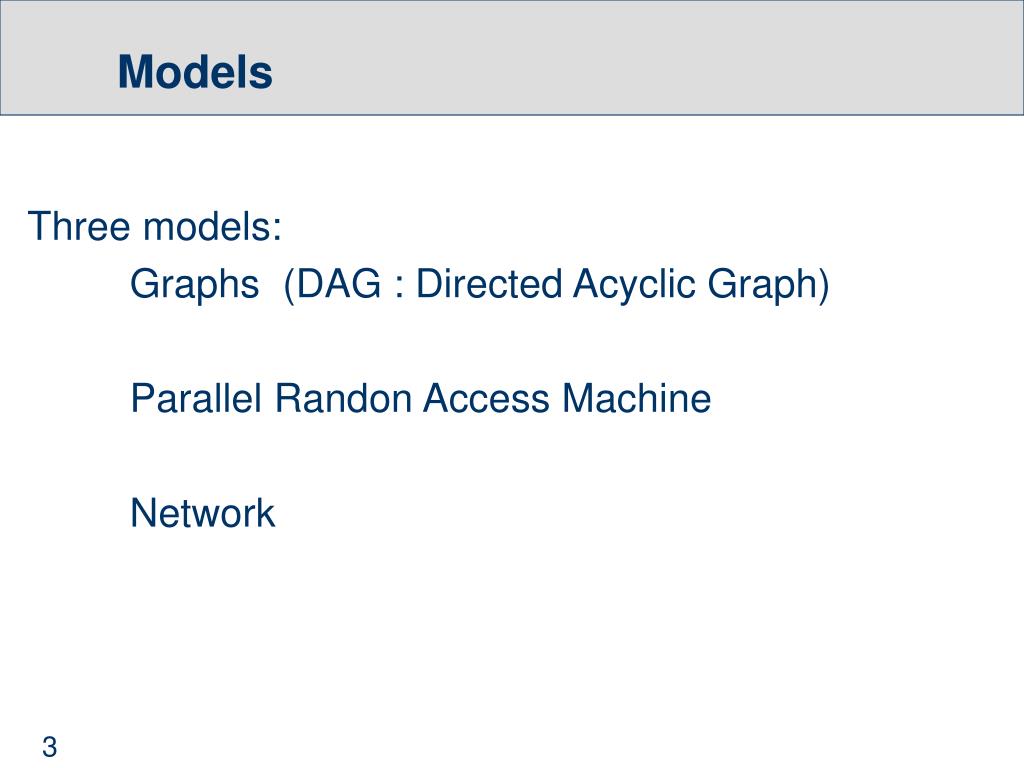Click the capital "P" of Parallel

click(142, 398)
